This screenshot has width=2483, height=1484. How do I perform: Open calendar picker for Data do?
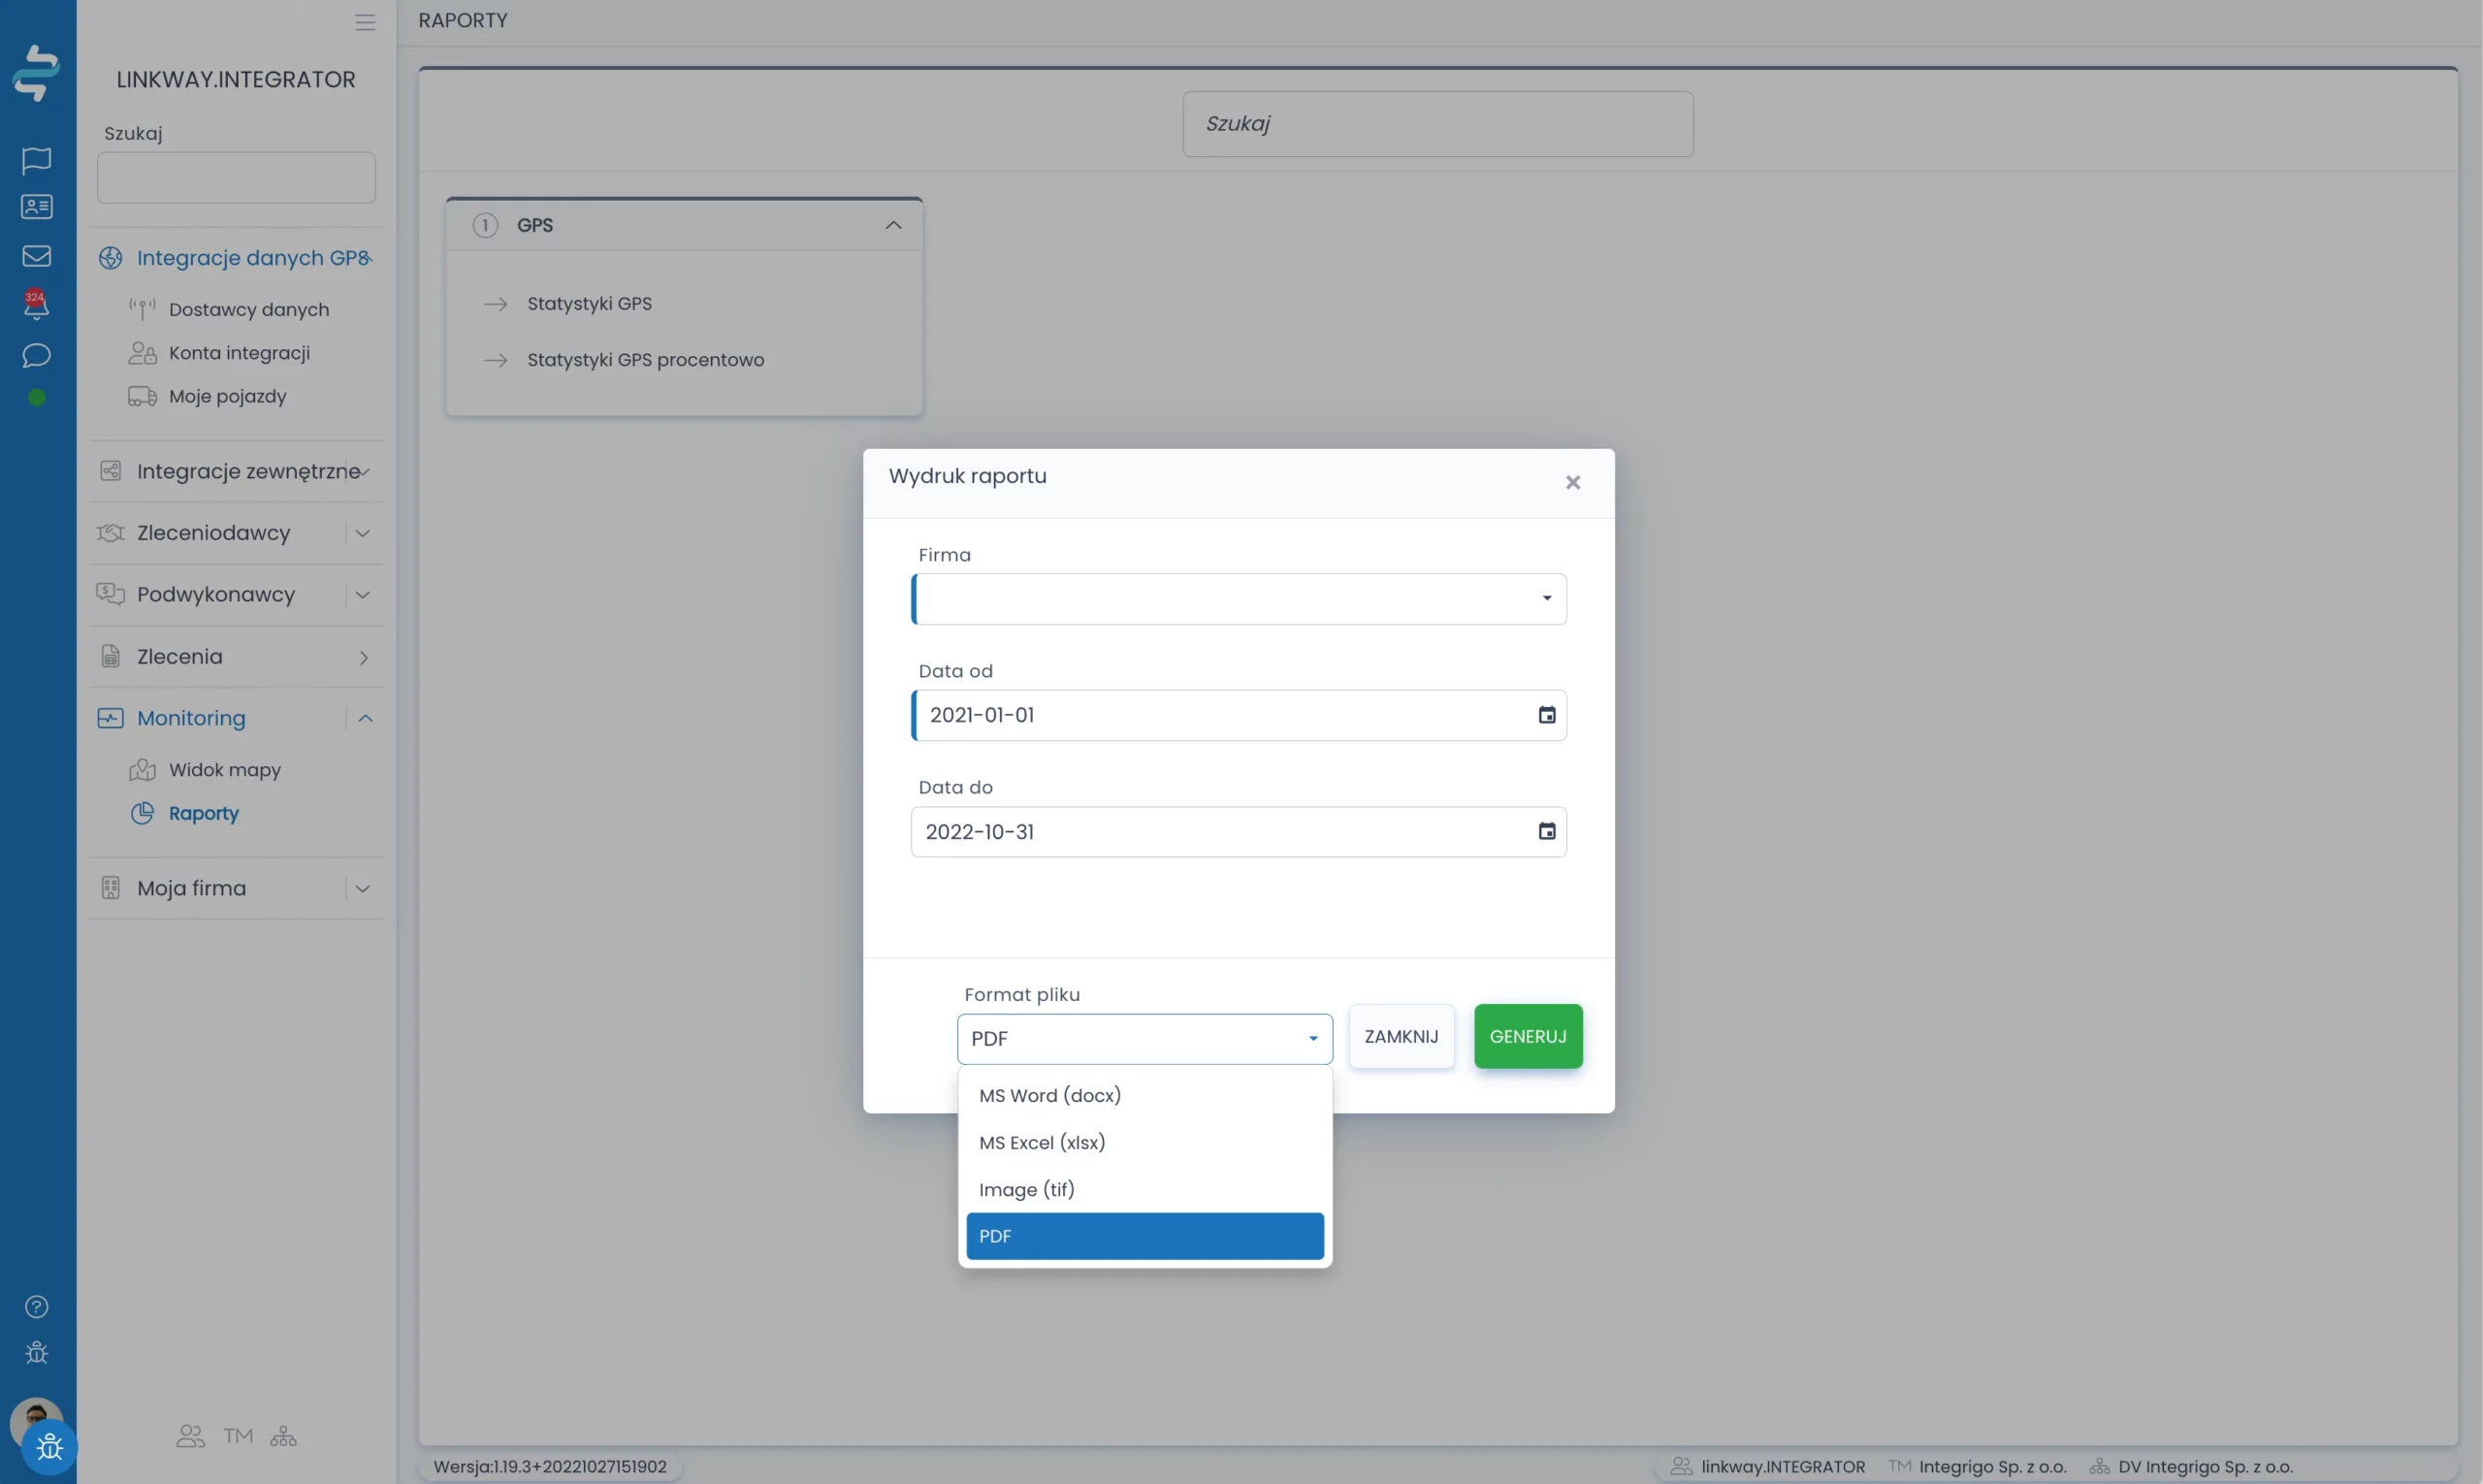(1546, 831)
